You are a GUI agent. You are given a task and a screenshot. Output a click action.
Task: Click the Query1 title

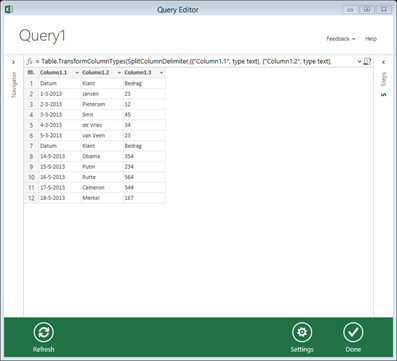(42, 35)
